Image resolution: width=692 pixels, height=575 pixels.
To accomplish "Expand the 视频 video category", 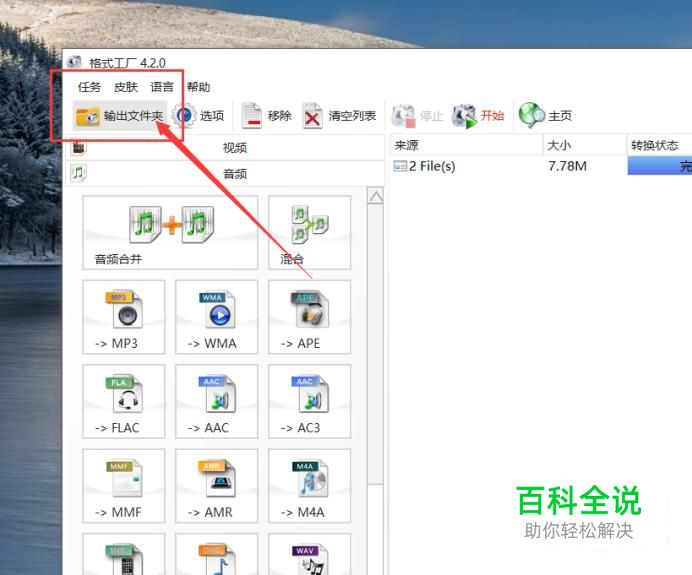I will (x=226, y=147).
